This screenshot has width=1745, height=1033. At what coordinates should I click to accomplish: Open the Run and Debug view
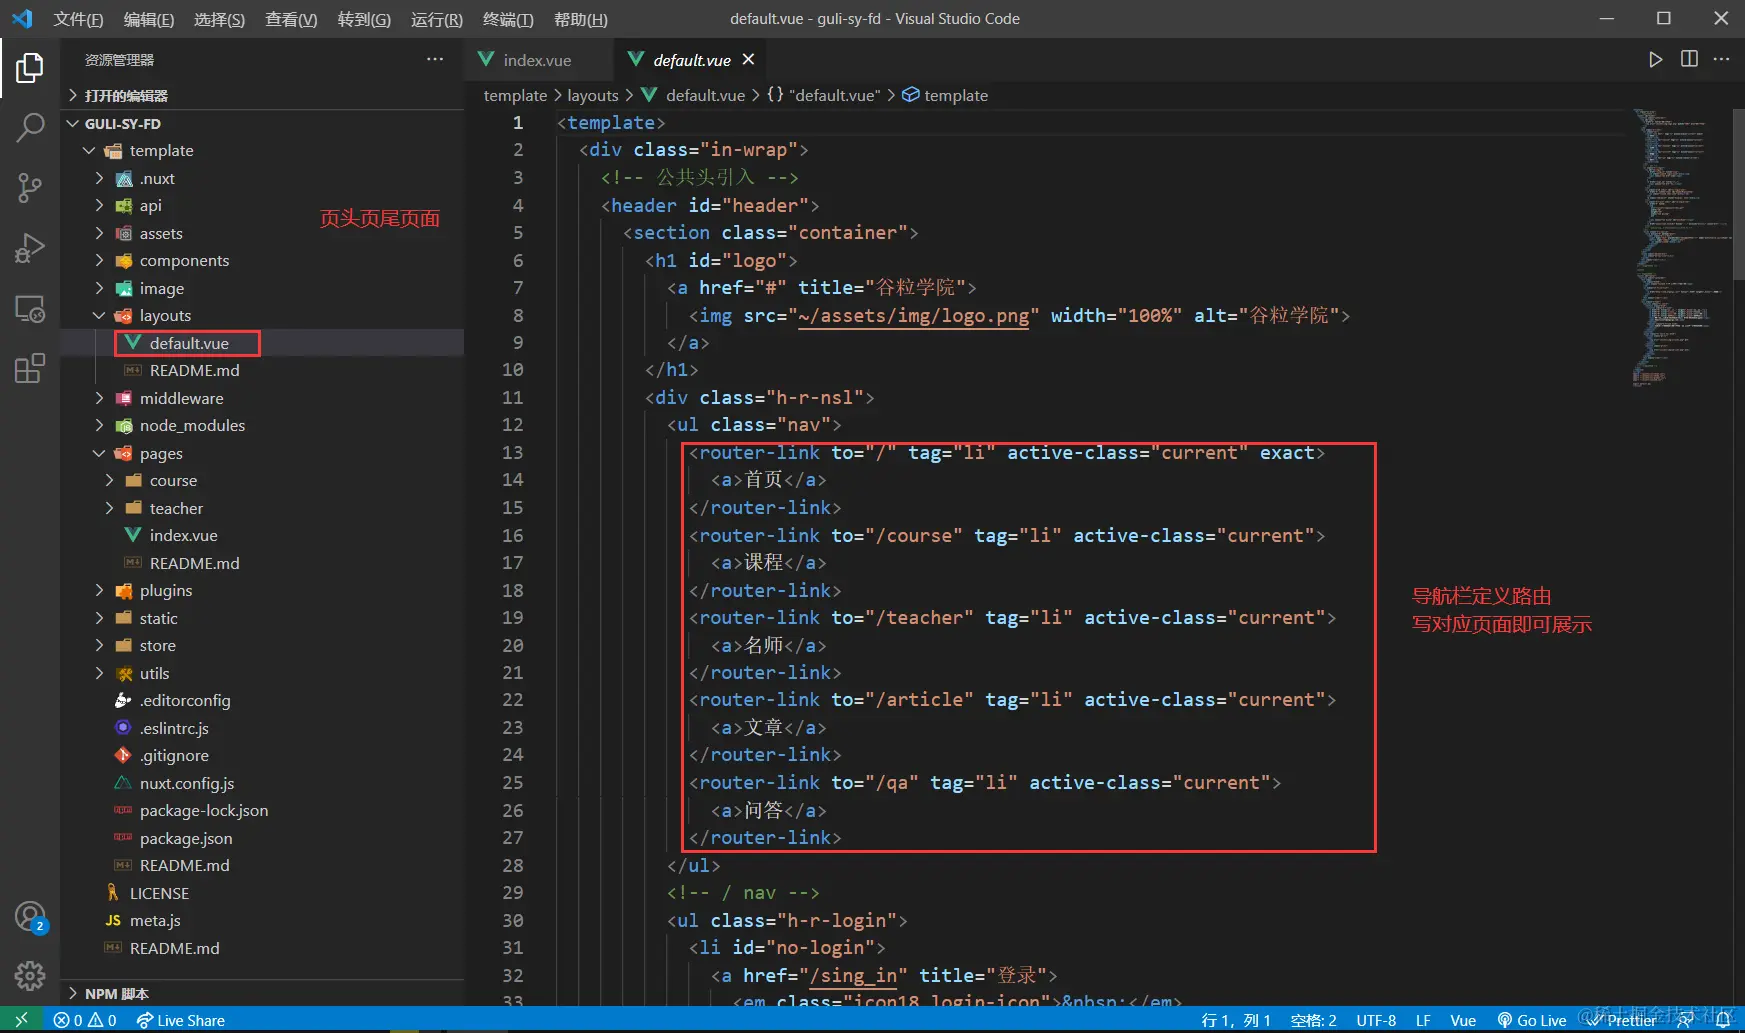[30, 248]
